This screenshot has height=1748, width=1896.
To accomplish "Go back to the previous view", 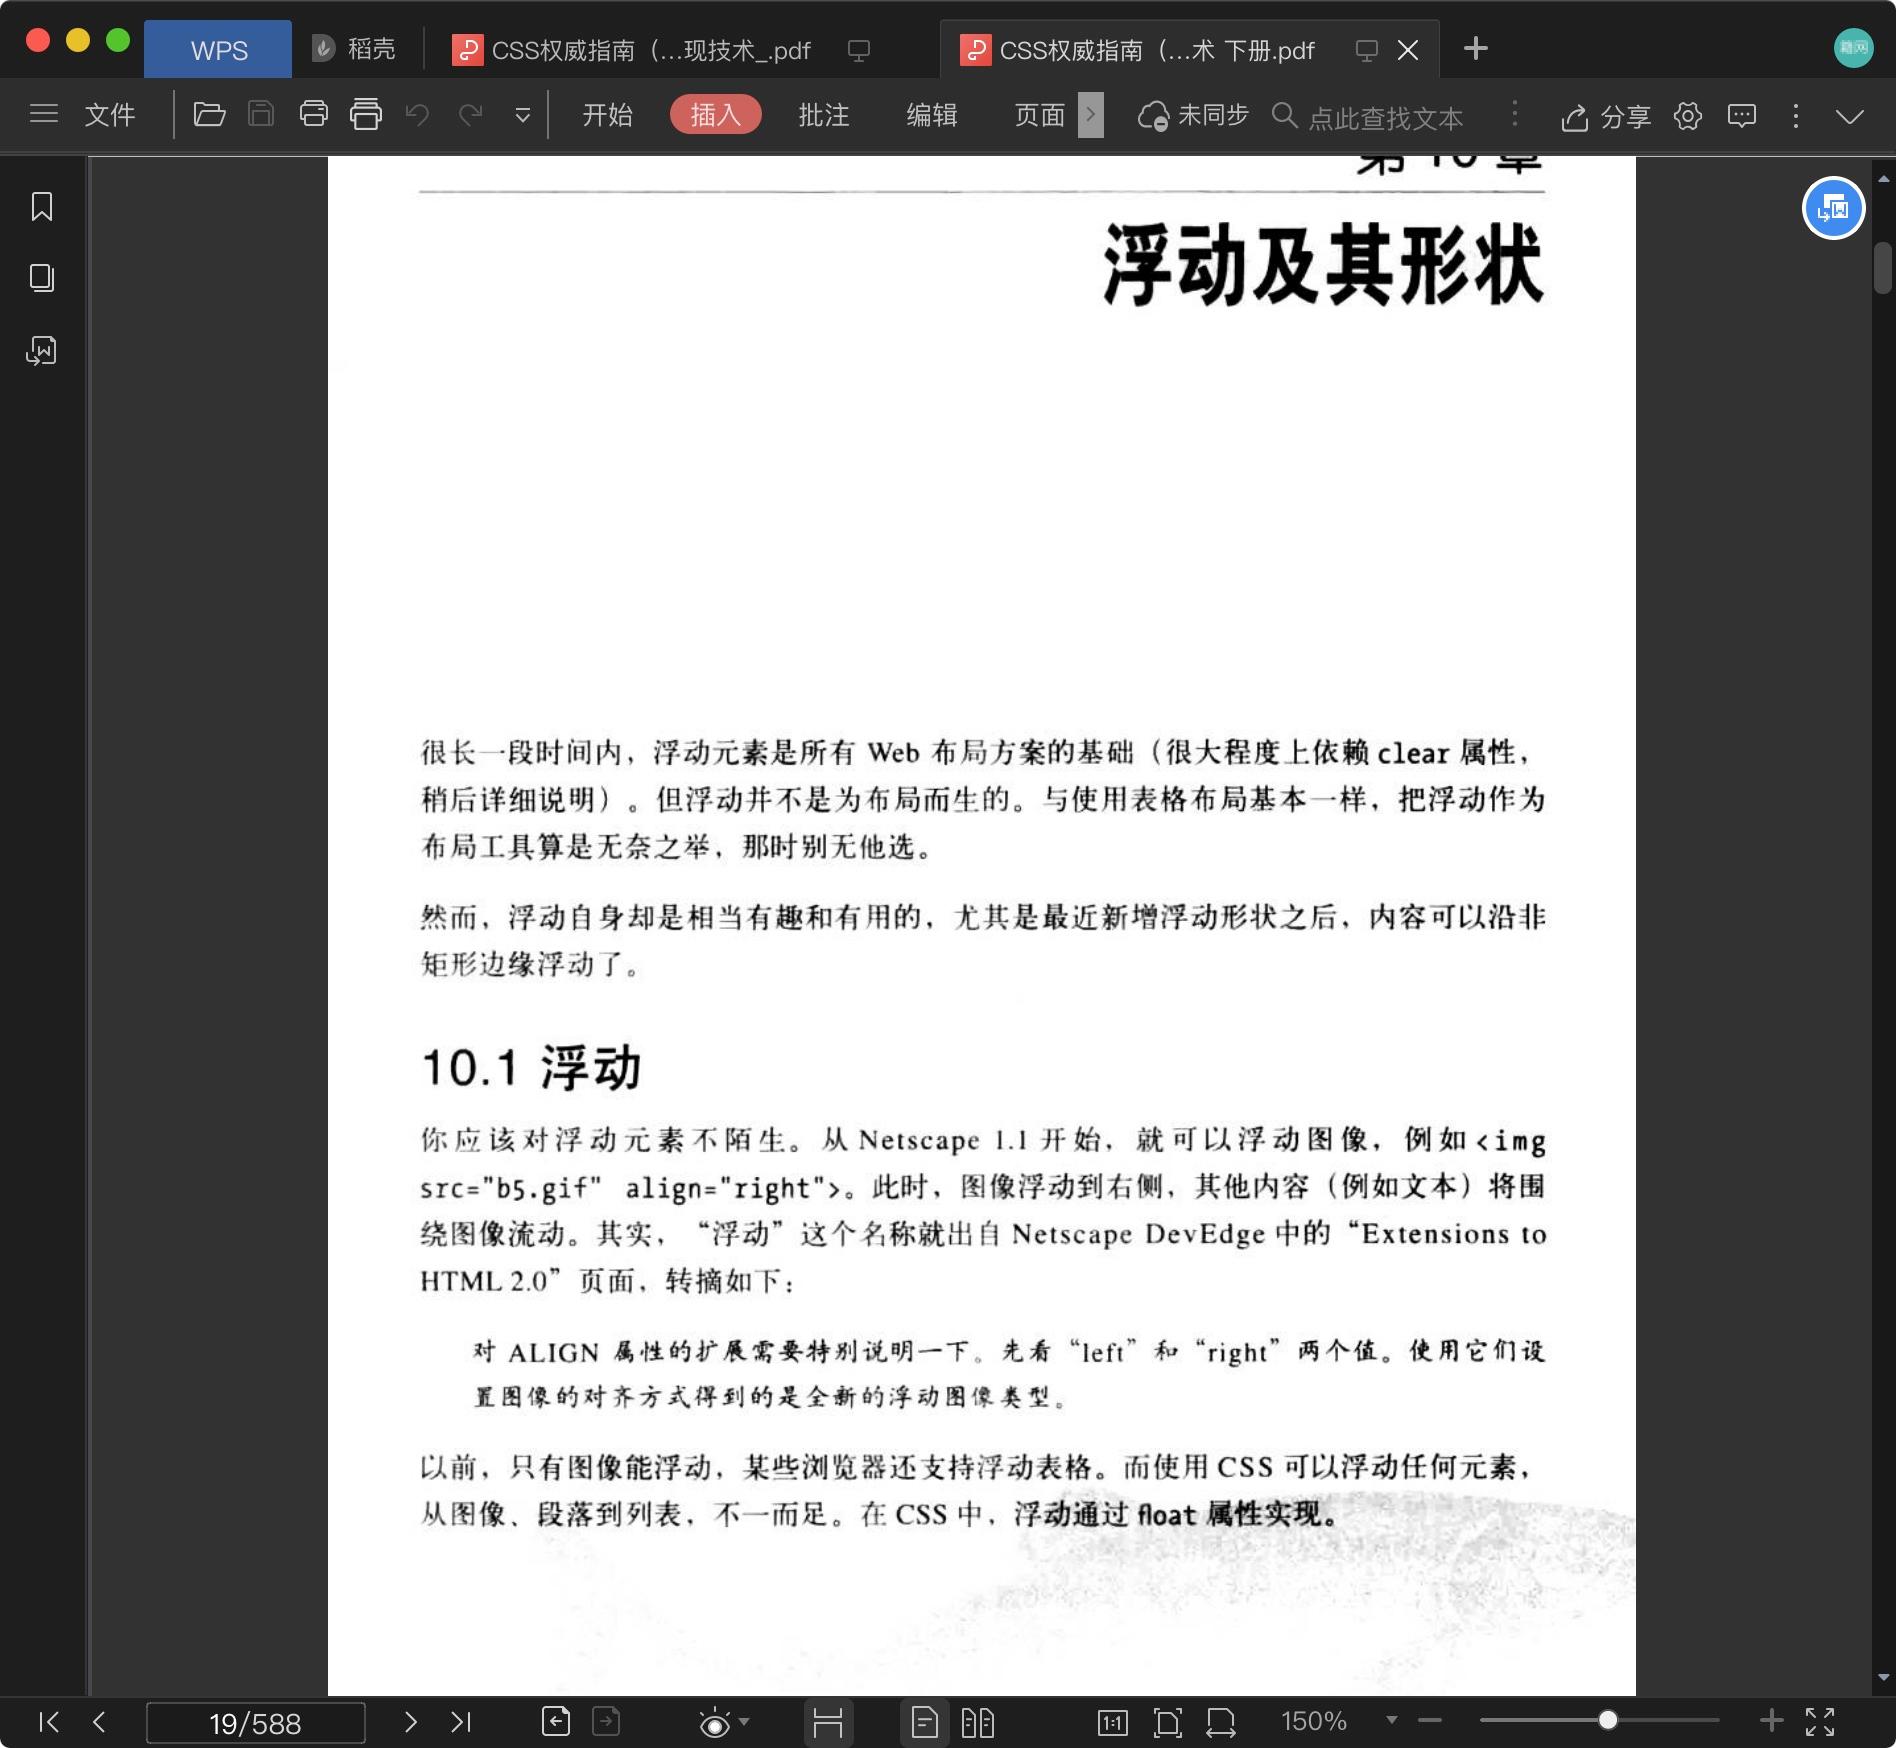I will pyautogui.click(x=556, y=1721).
